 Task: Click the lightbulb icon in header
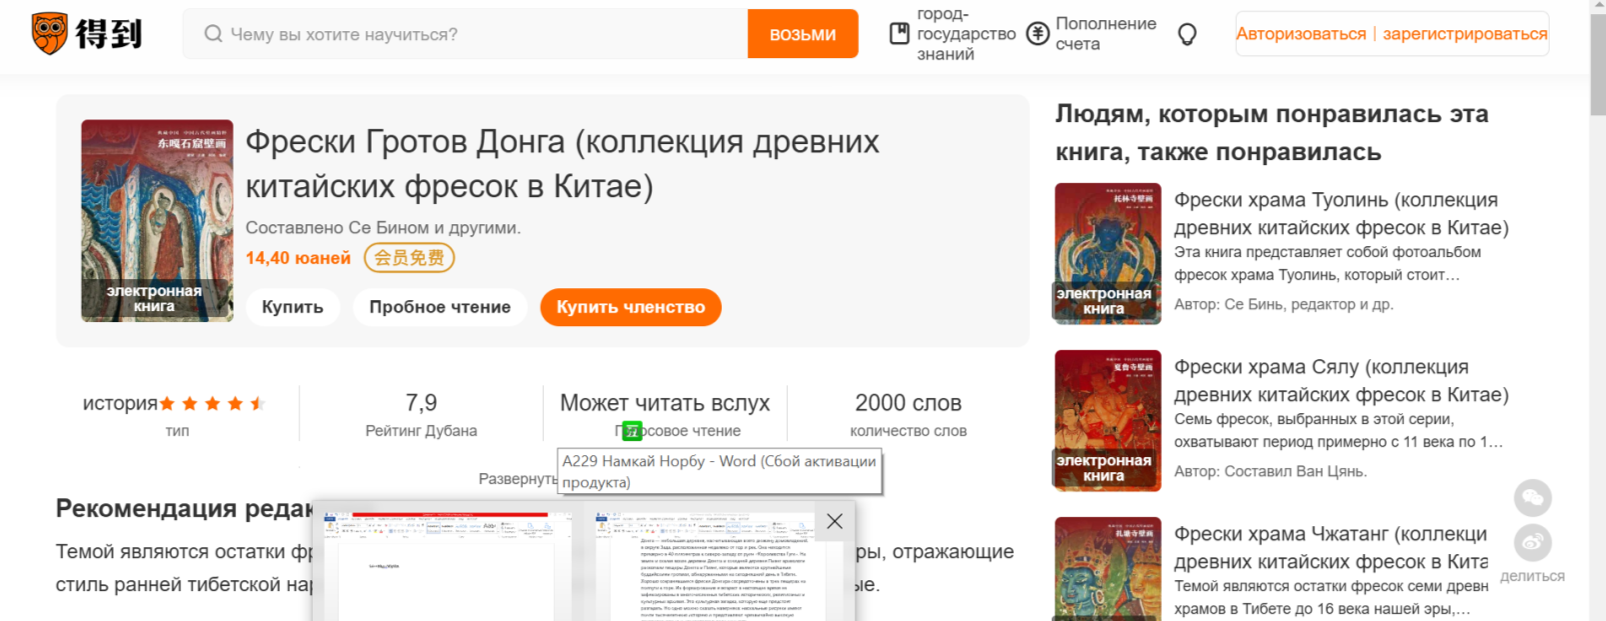pyautogui.click(x=1187, y=35)
